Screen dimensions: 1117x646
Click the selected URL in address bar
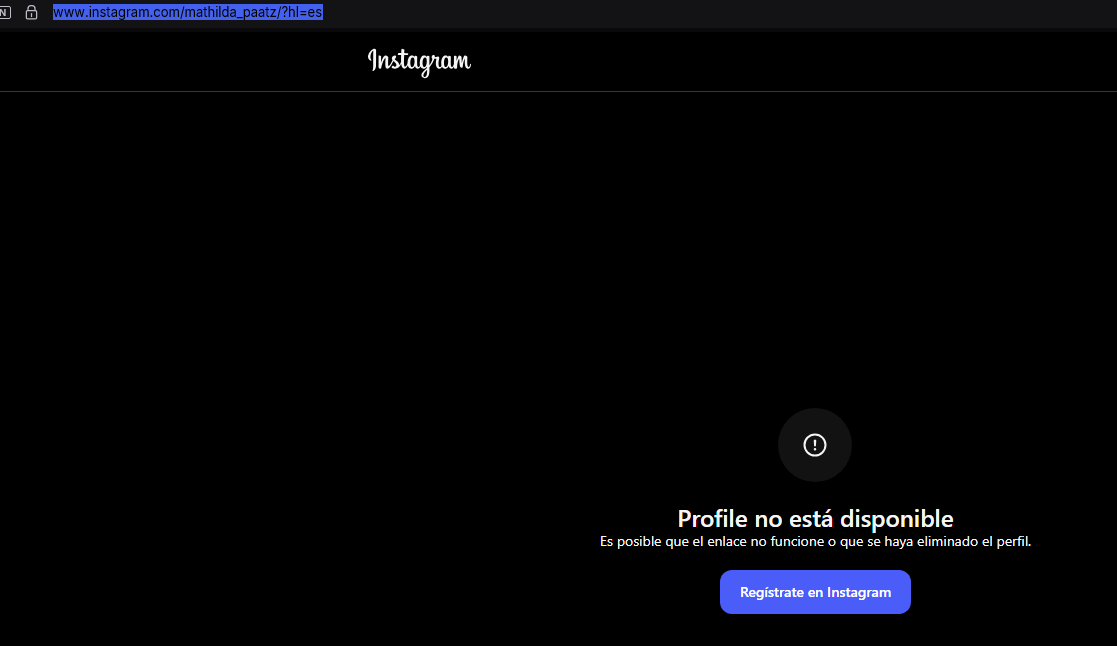coord(187,12)
